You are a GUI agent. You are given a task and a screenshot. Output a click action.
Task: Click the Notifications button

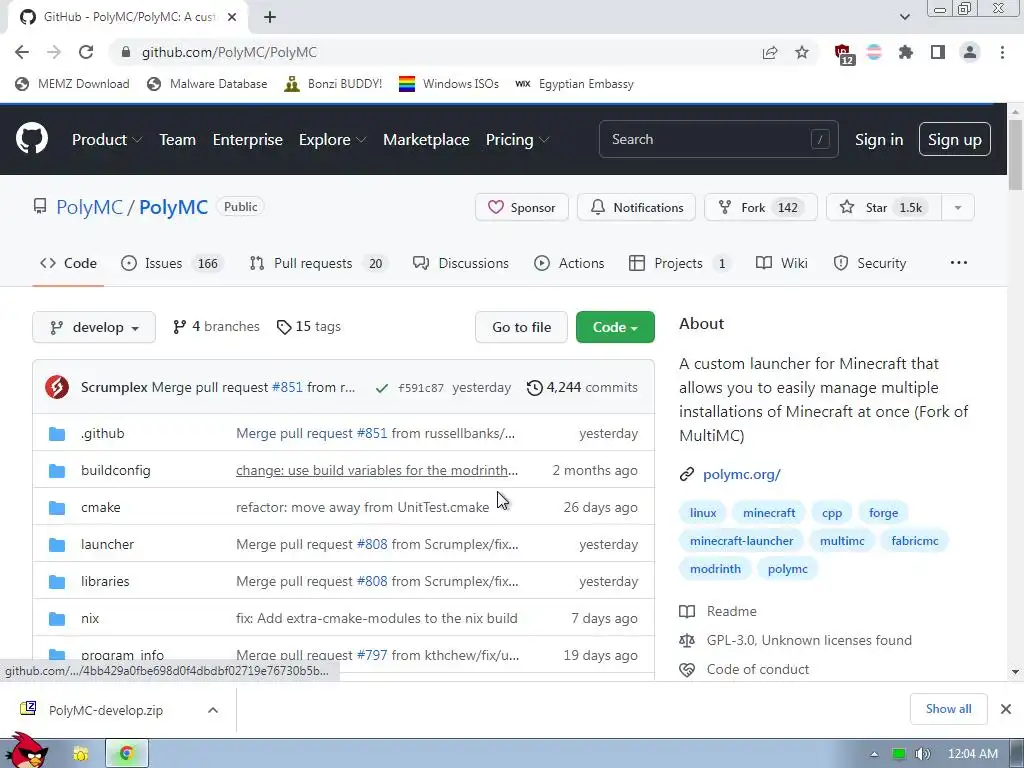tap(637, 208)
